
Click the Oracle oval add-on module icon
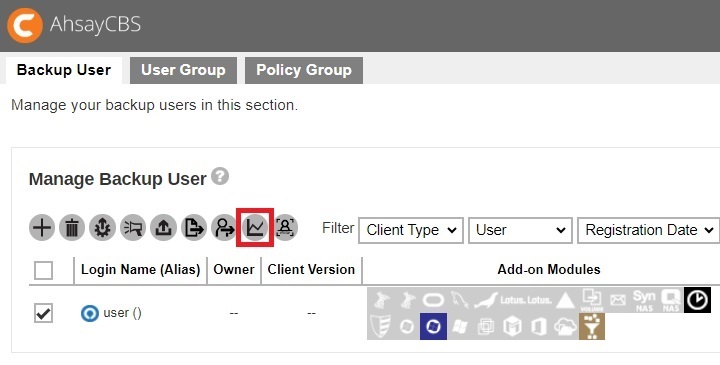click(433, 300)
